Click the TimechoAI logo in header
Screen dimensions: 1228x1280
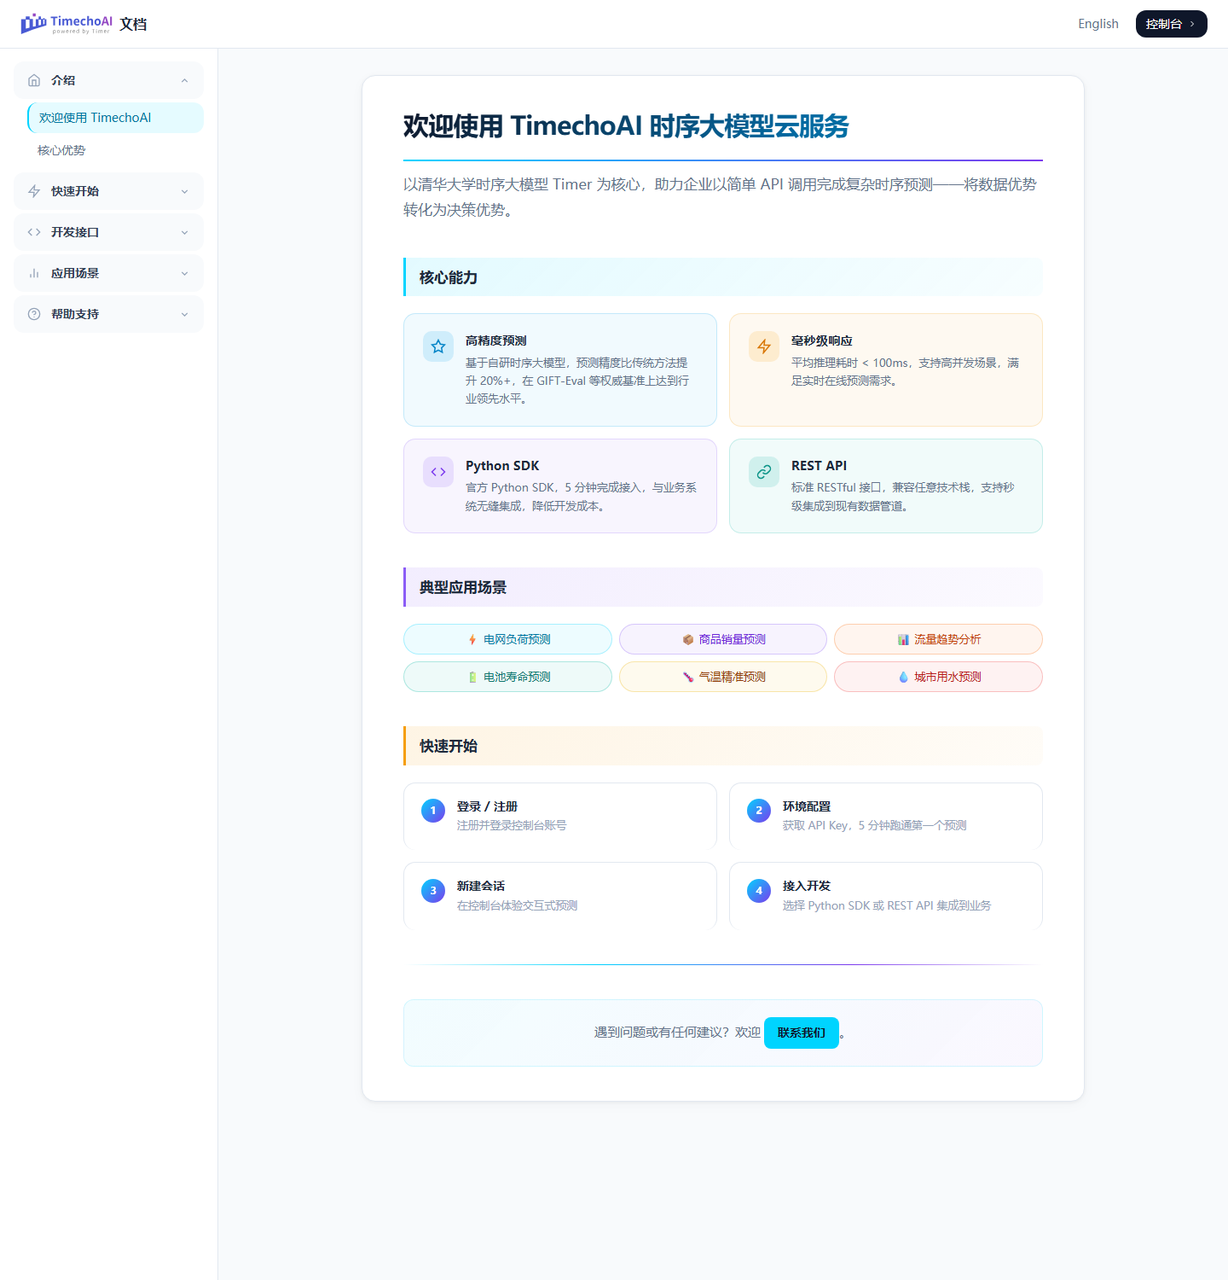(x=66, y=23)
